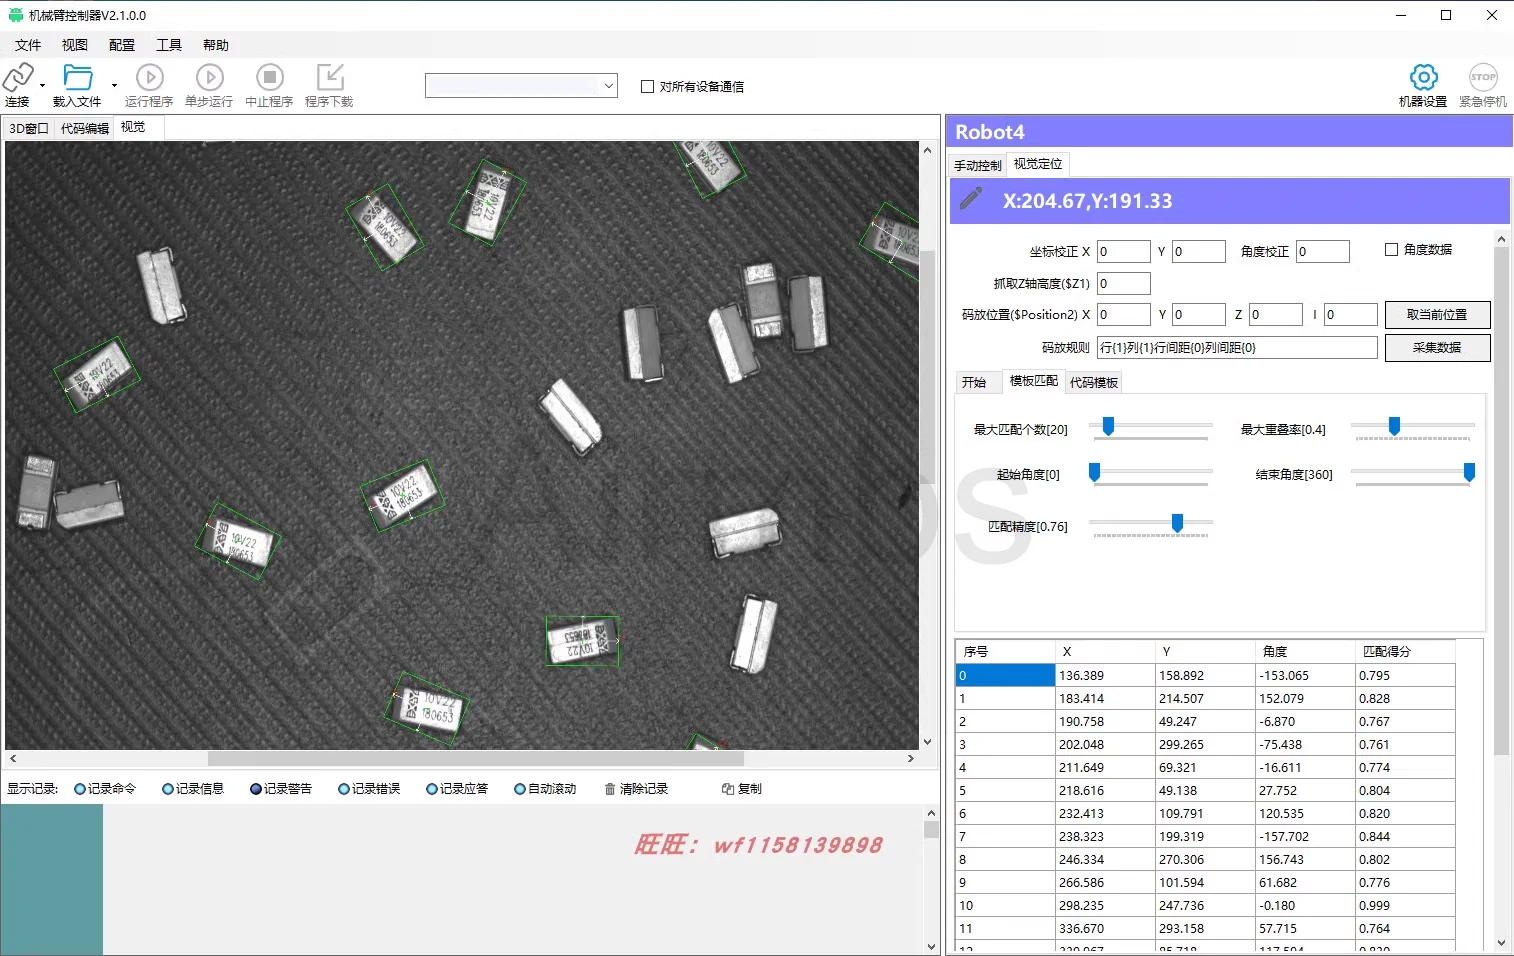Toggle the 角度数据 checkbox
Image resolution: width=1514 pixels, height=956 pixels.
click(1391, 250)
